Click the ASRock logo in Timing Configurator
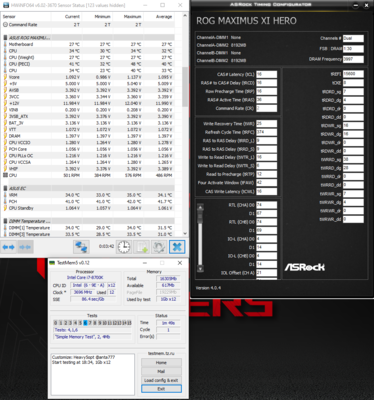 [x=304, y=267]
